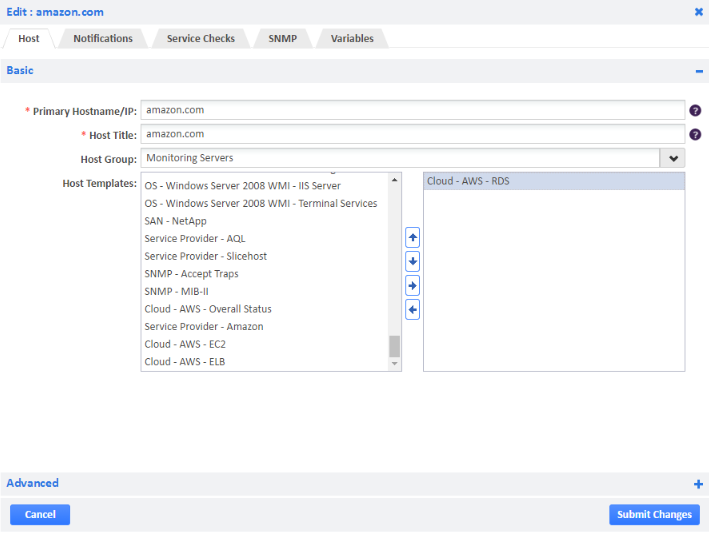Click the Host Group Monitoring Servers field
Image resolution: width=709 pixels, height=533 pixels.
pos(400,158)
